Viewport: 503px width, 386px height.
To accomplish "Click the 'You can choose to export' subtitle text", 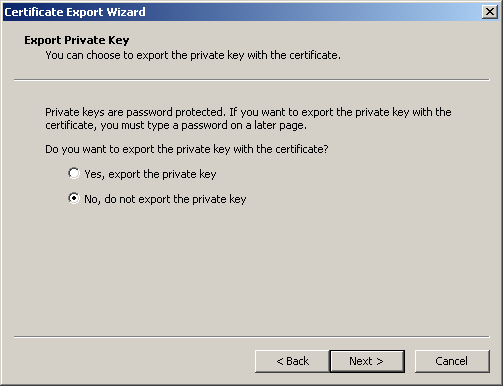I will [x=193, y=55].
